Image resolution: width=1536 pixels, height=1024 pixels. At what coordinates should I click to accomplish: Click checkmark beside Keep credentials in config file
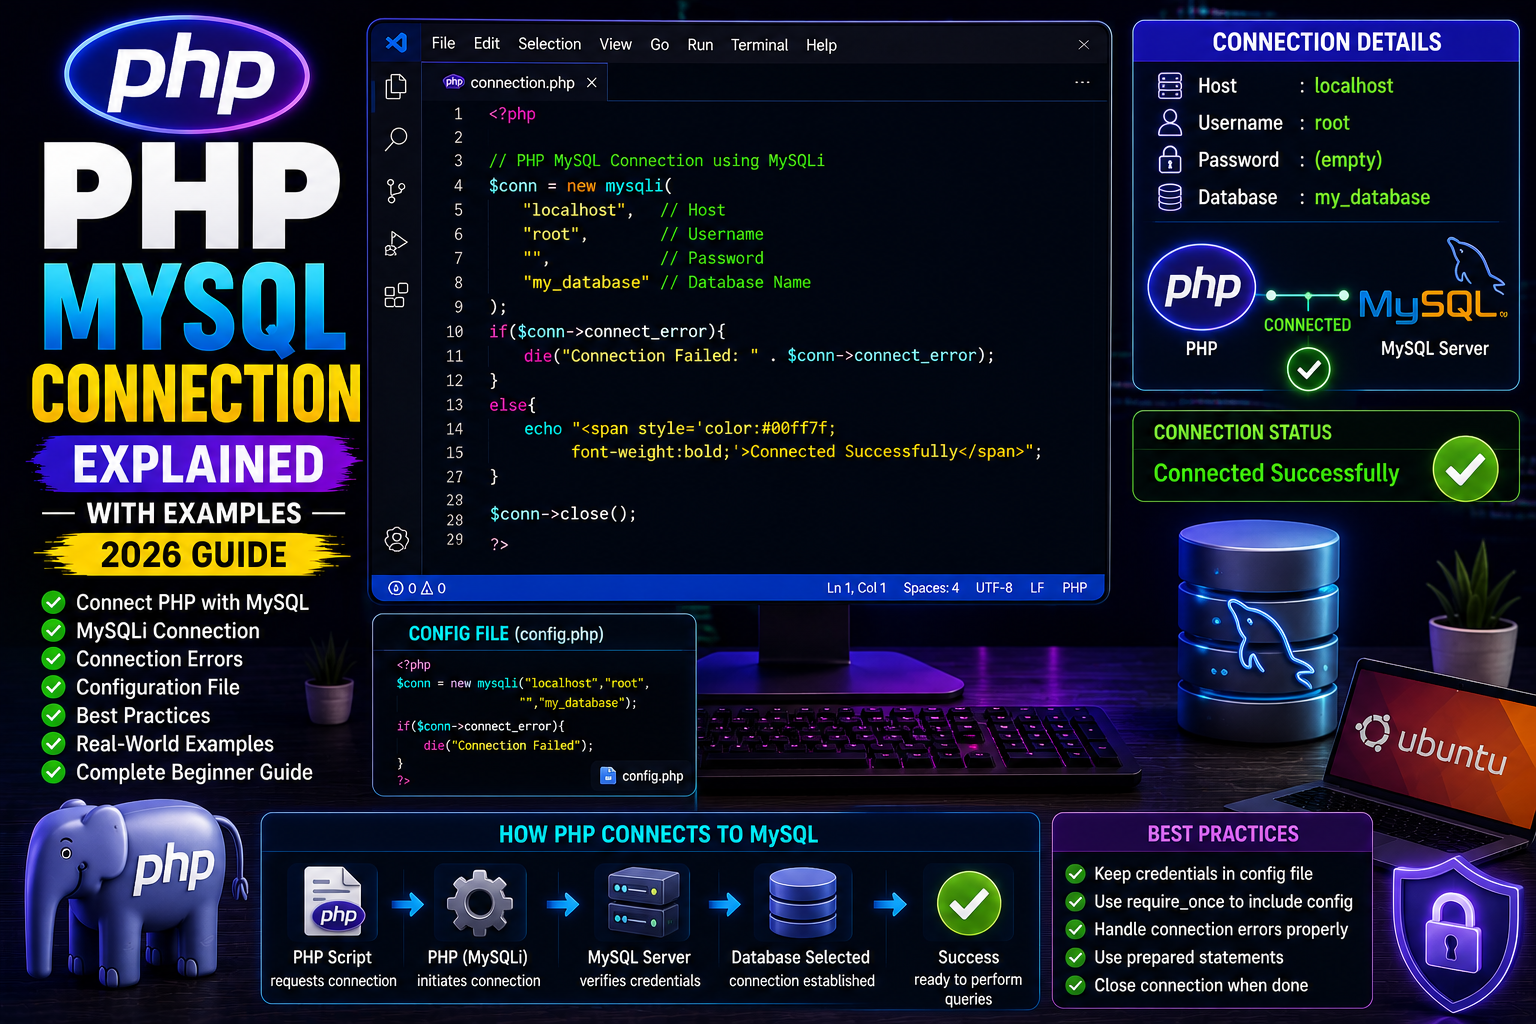[1076, 874]
